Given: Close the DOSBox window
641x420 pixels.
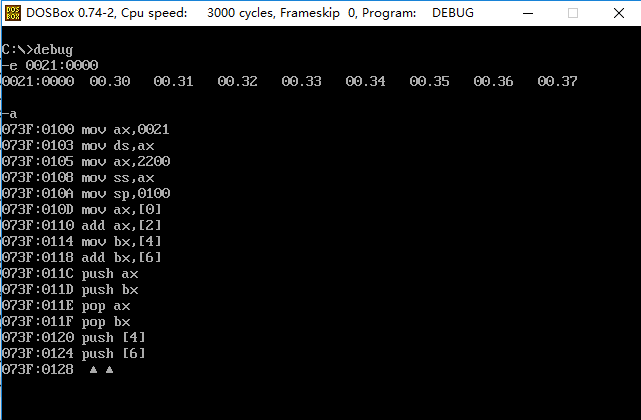Looking at the screenshot, I should click(619, 13).
